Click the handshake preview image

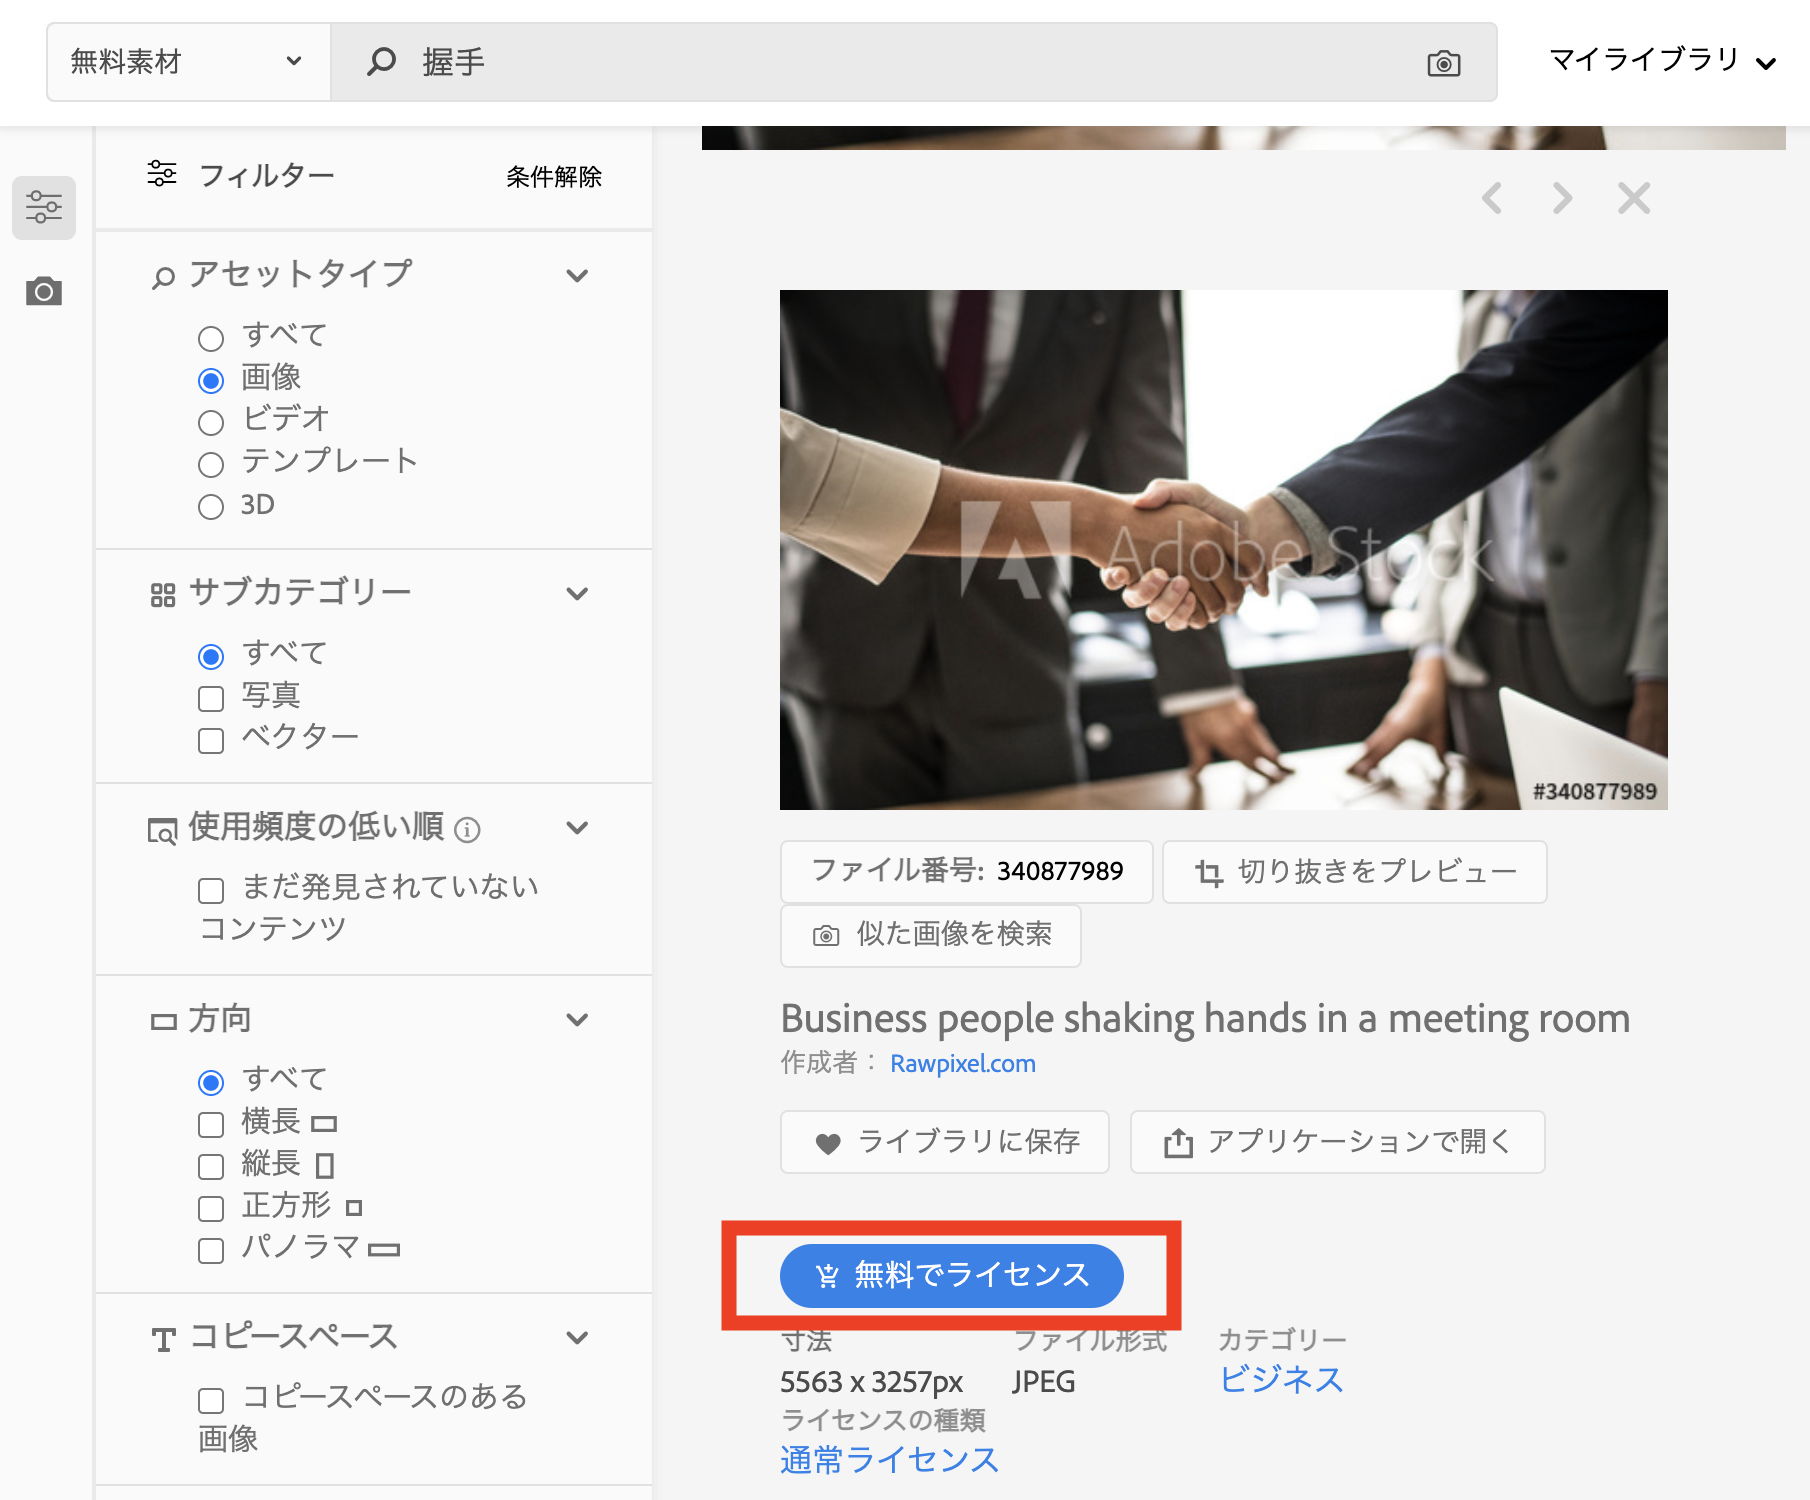tap(1224, 550)
